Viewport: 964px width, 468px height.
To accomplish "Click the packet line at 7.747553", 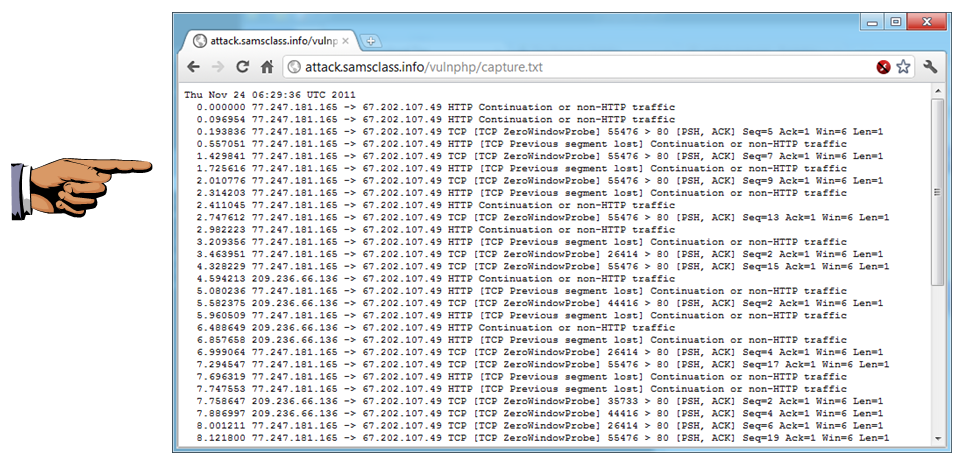I will click(521, 389).
